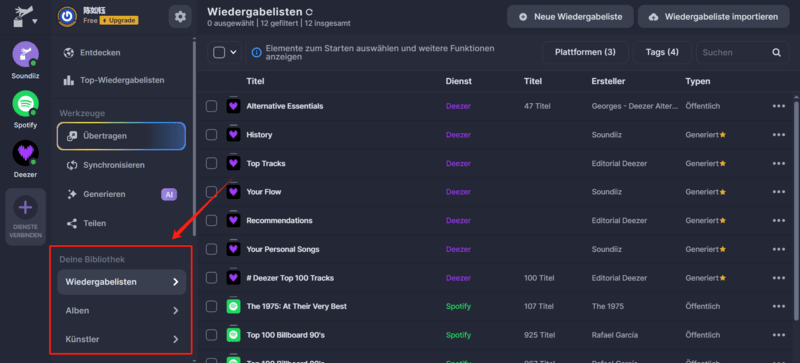Open the settings gear icon

tap(180, 17)
